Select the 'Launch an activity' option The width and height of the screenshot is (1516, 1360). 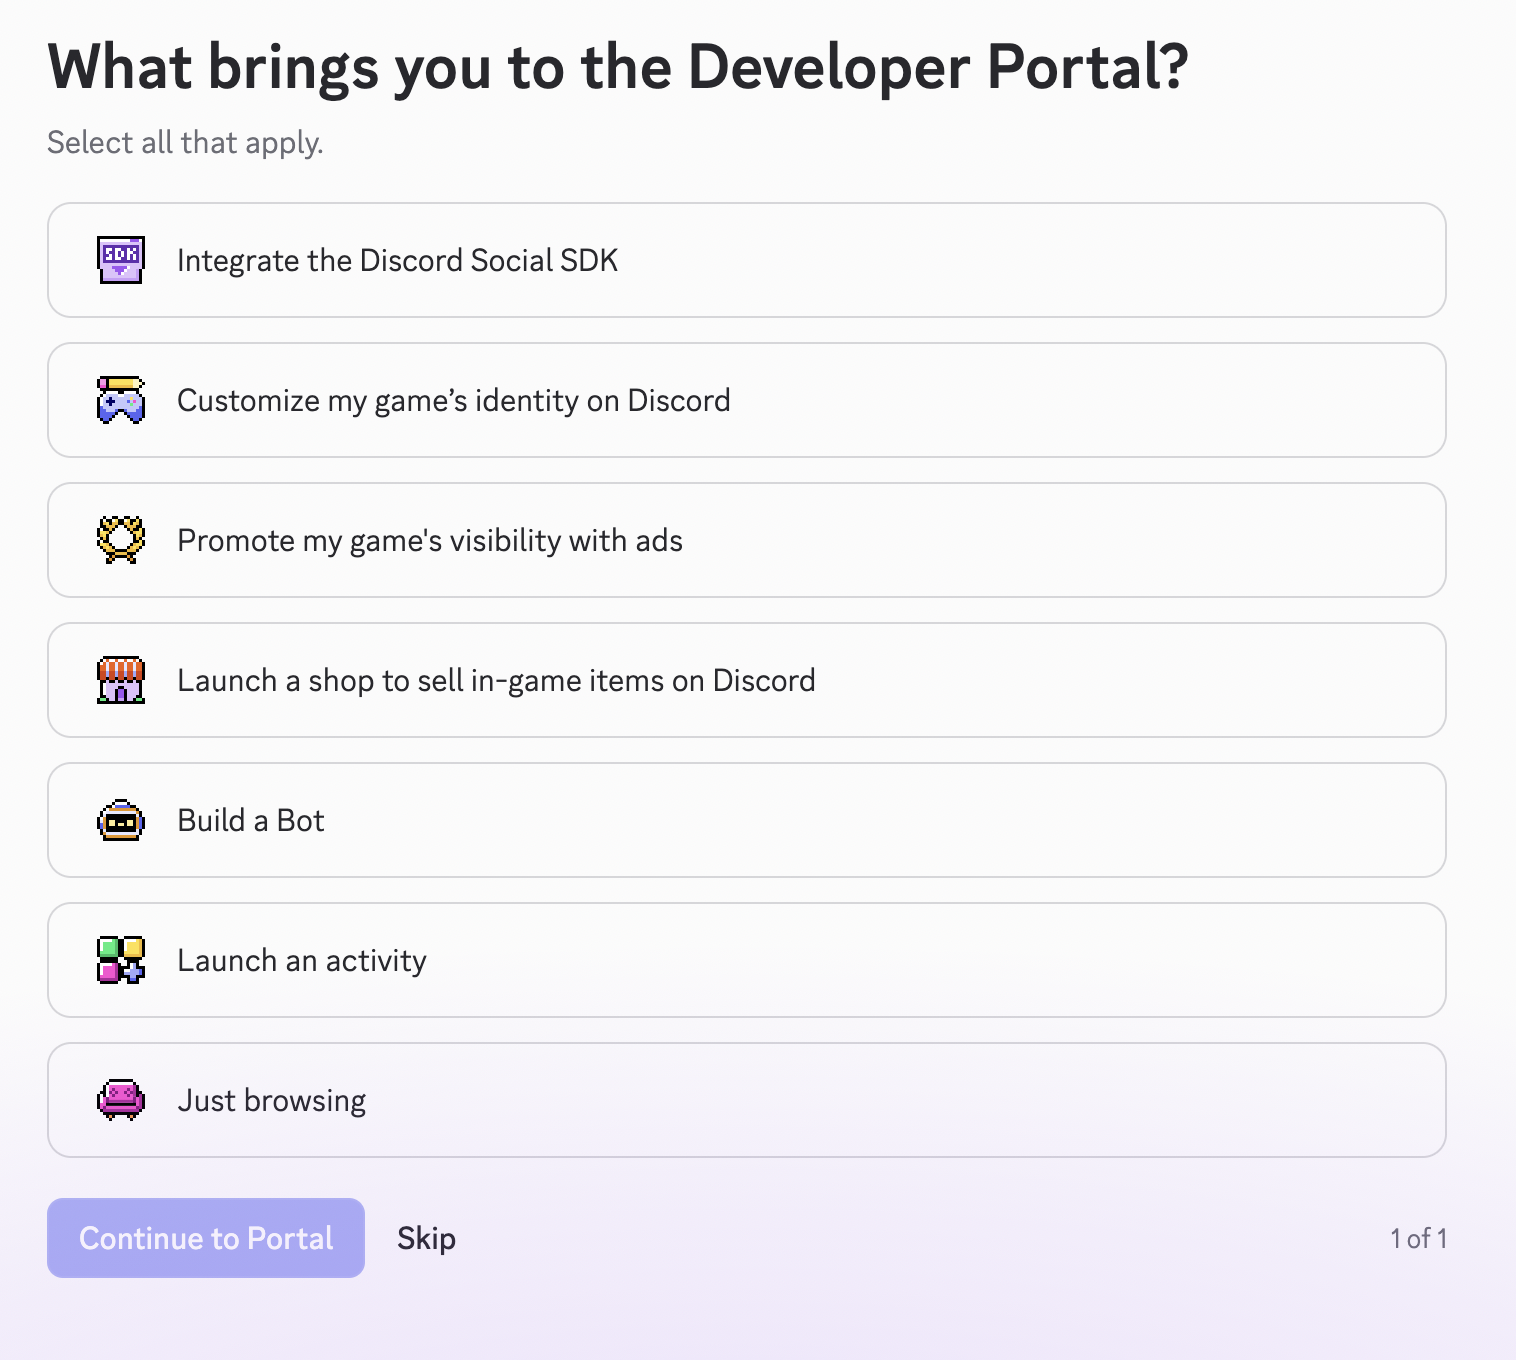[746, 960]
